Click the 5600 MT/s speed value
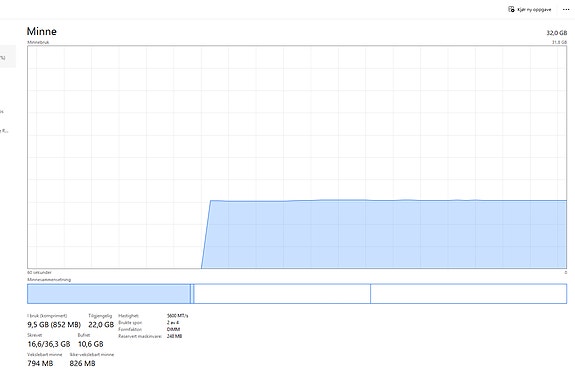This screenshot has width=575, height=374. click(x=177, y=316)
